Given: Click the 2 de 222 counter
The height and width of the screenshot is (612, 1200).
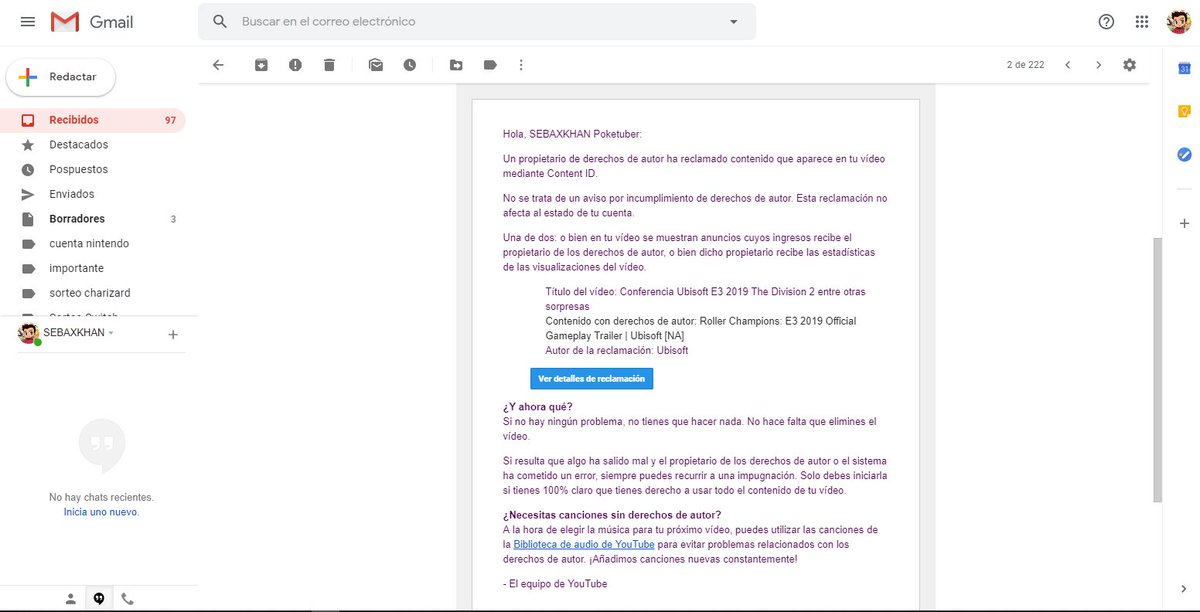Looking at the screenshot, I should point(1025,65).
